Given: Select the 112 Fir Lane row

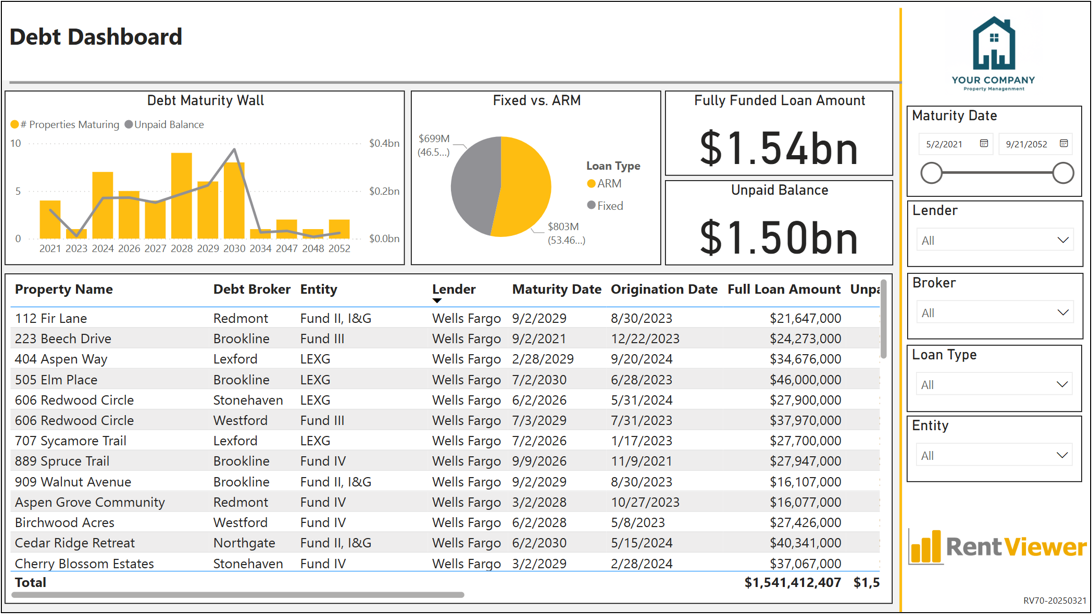Looking at the screenshot, I should pyautogui.click(x=446, y=318).
